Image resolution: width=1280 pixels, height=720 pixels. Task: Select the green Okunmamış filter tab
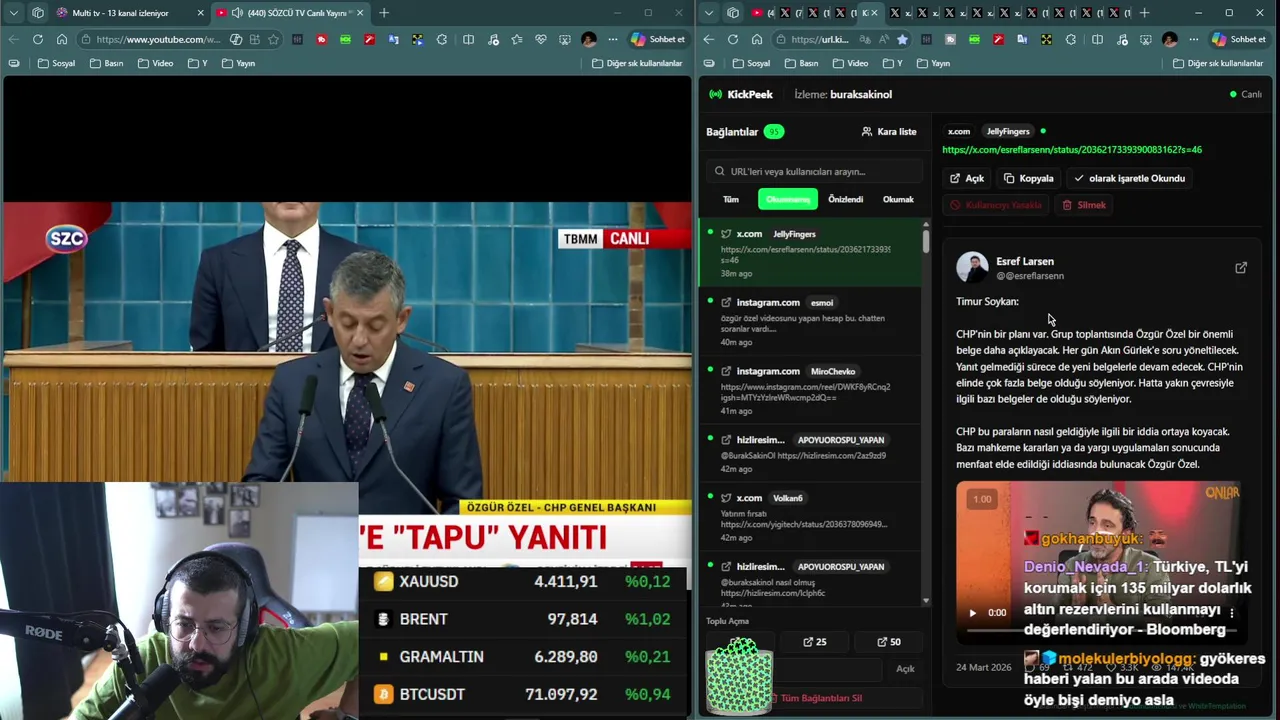(x=788, y=199)
